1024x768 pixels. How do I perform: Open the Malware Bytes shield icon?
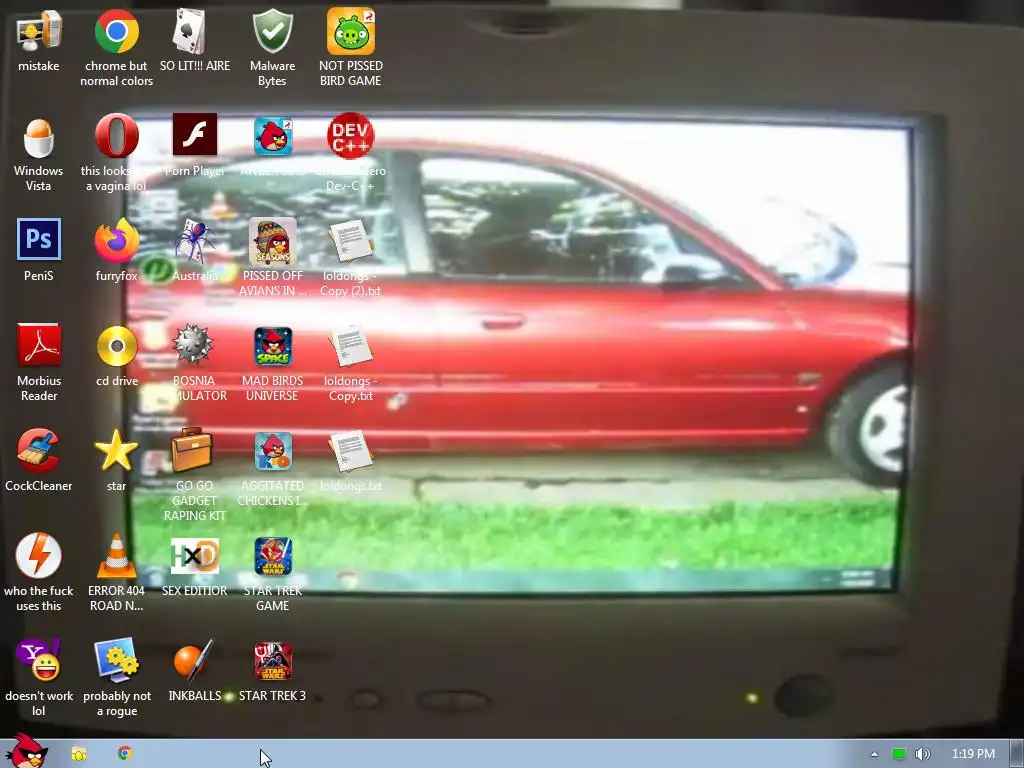click(272, 31)
